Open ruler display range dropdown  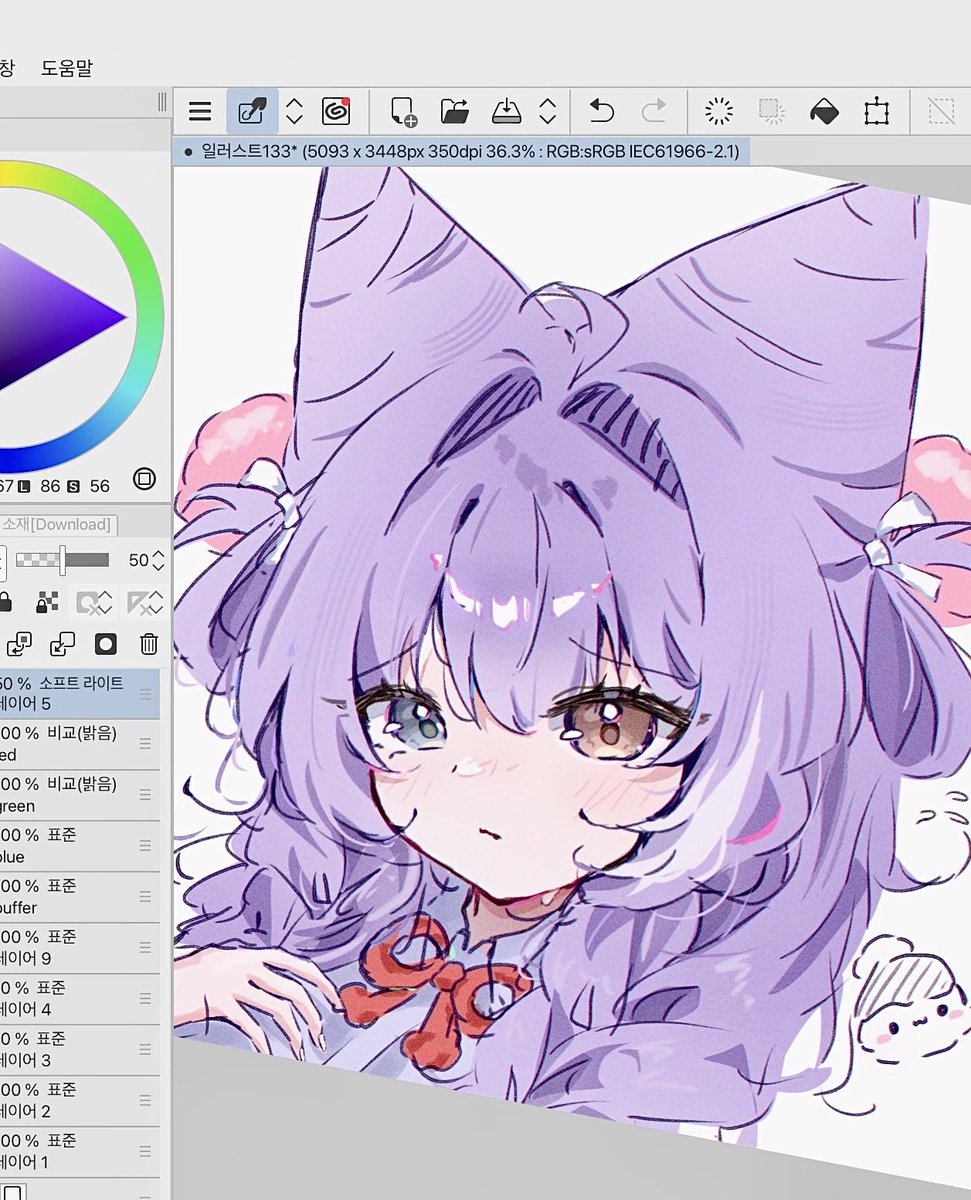pyautogui.click(x=144, y=602)
